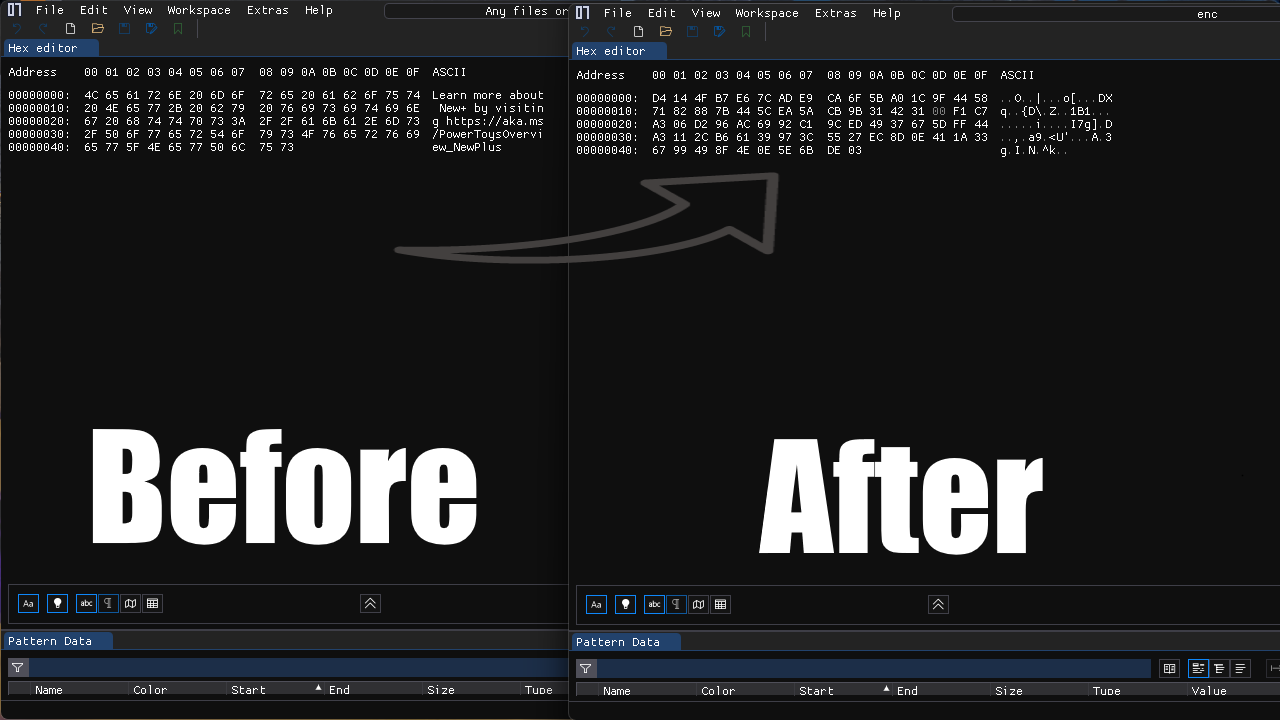Open Workspace menu in right enc window
1280x720 pixels.
(x=767, y=13)
